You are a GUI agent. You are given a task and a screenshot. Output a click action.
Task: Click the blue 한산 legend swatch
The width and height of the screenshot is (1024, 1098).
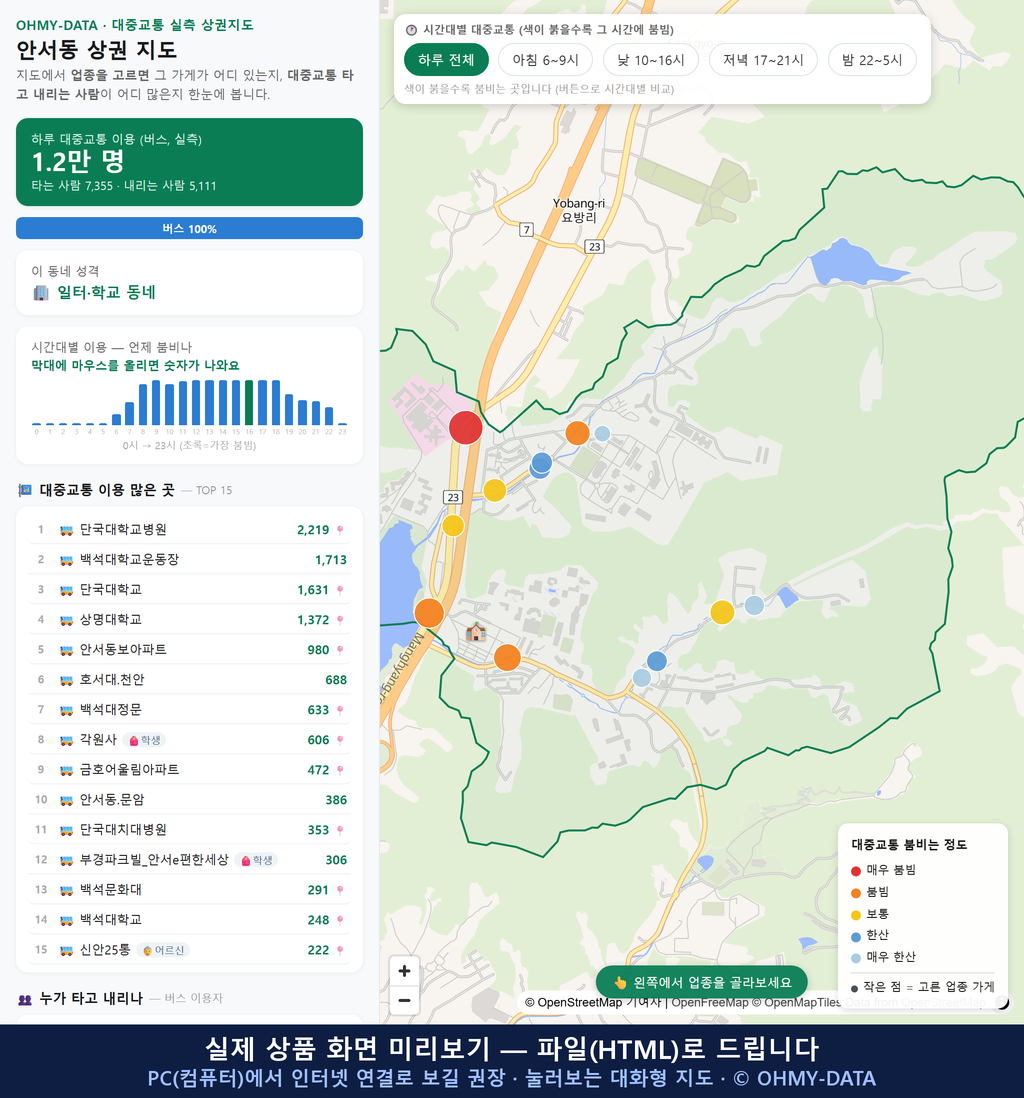coord(855,937)
